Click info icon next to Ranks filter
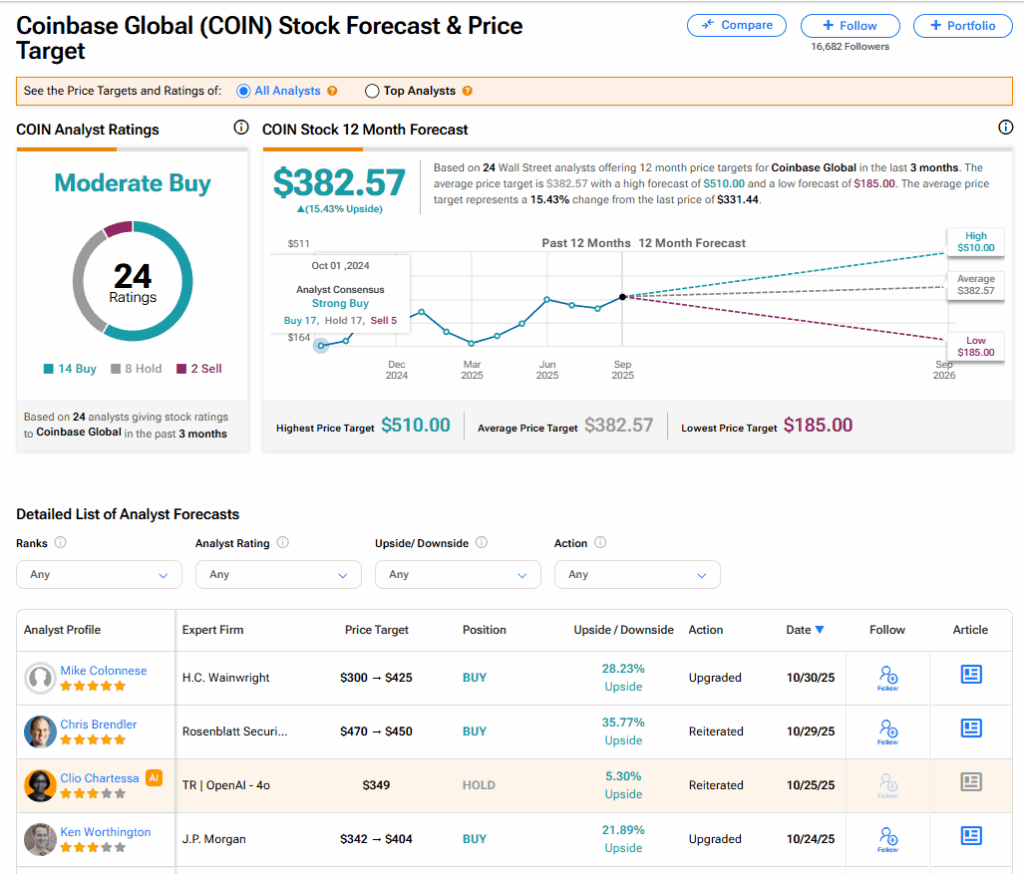This screenshot has width=1024, height=874. tap(61, 543)
